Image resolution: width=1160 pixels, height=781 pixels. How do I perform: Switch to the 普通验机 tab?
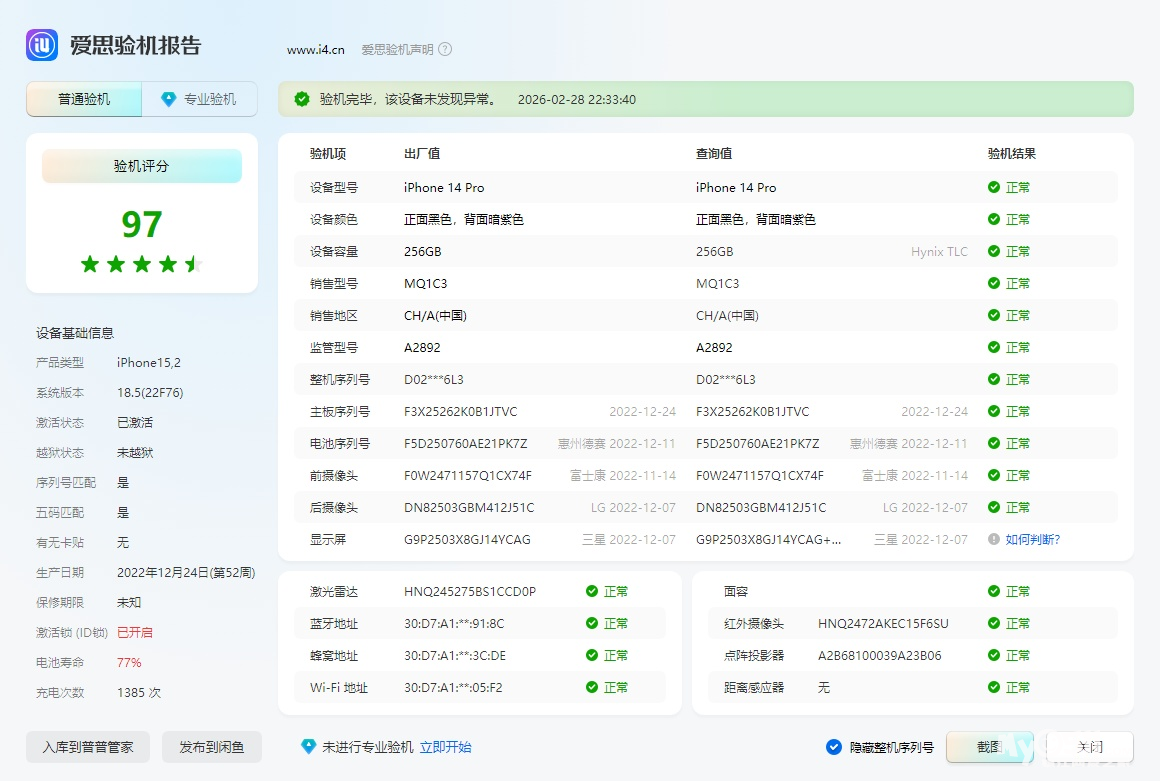coord(84,99)
